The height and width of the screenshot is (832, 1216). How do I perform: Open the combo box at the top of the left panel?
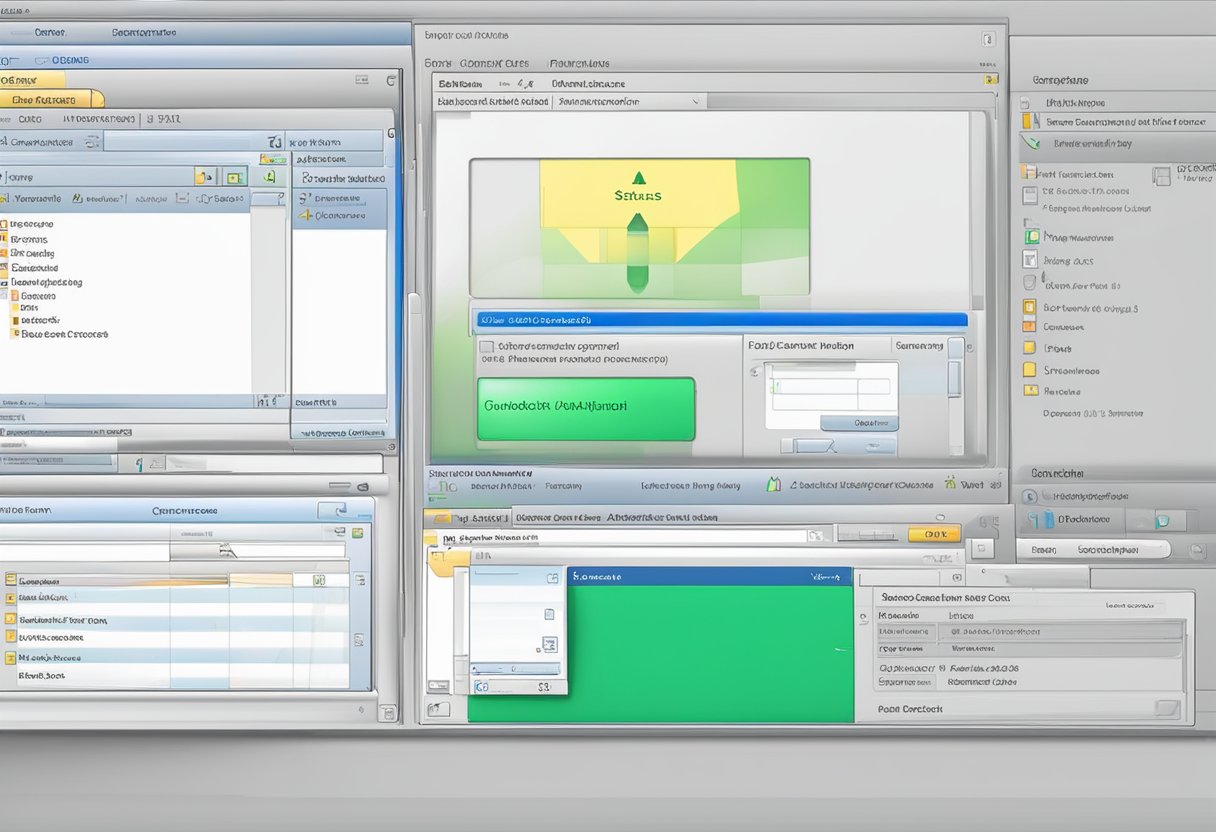coord(190,142)
